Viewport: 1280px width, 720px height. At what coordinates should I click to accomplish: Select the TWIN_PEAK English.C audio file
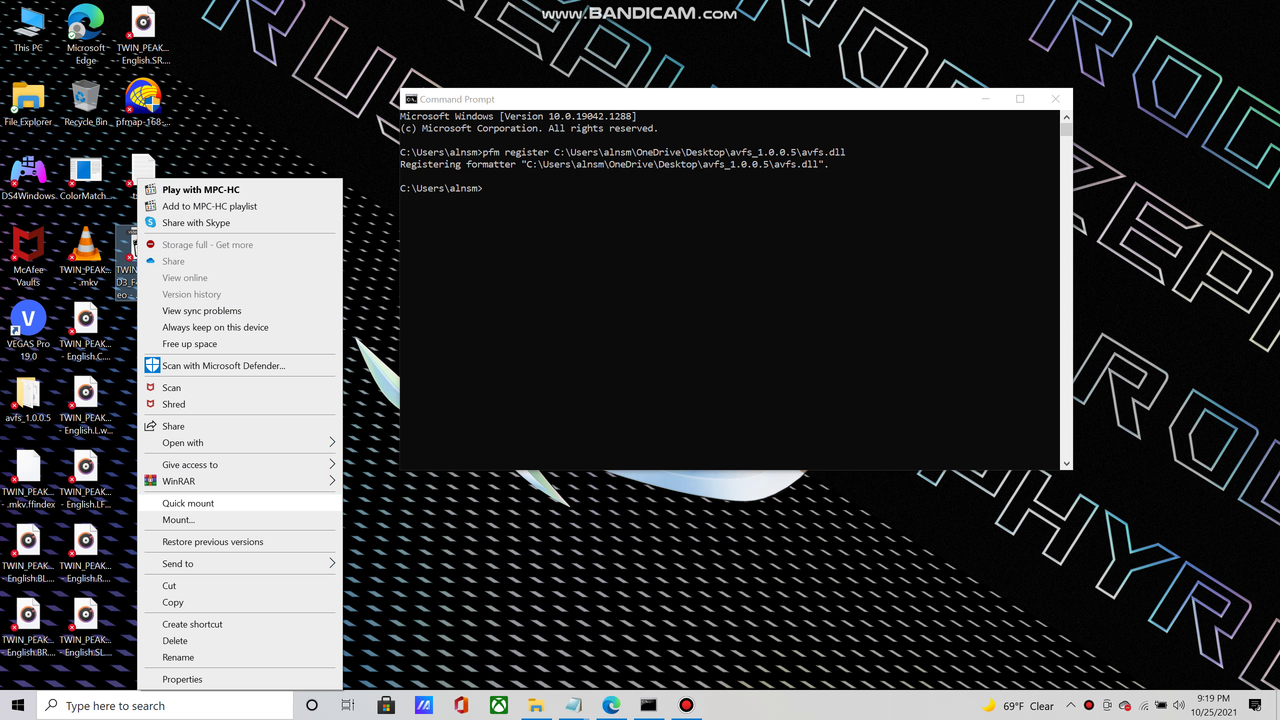click(86, 331)
